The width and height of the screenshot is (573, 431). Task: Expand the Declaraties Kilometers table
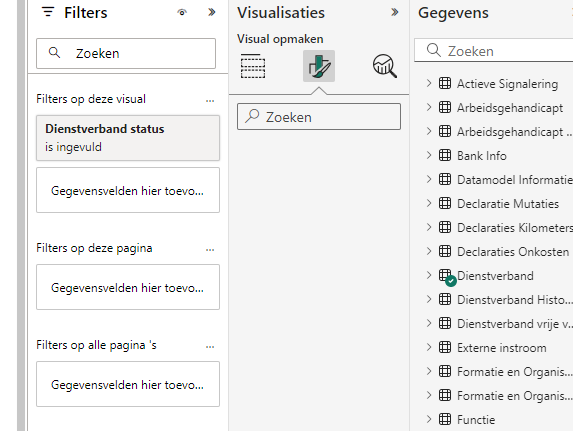pos(429,227)
